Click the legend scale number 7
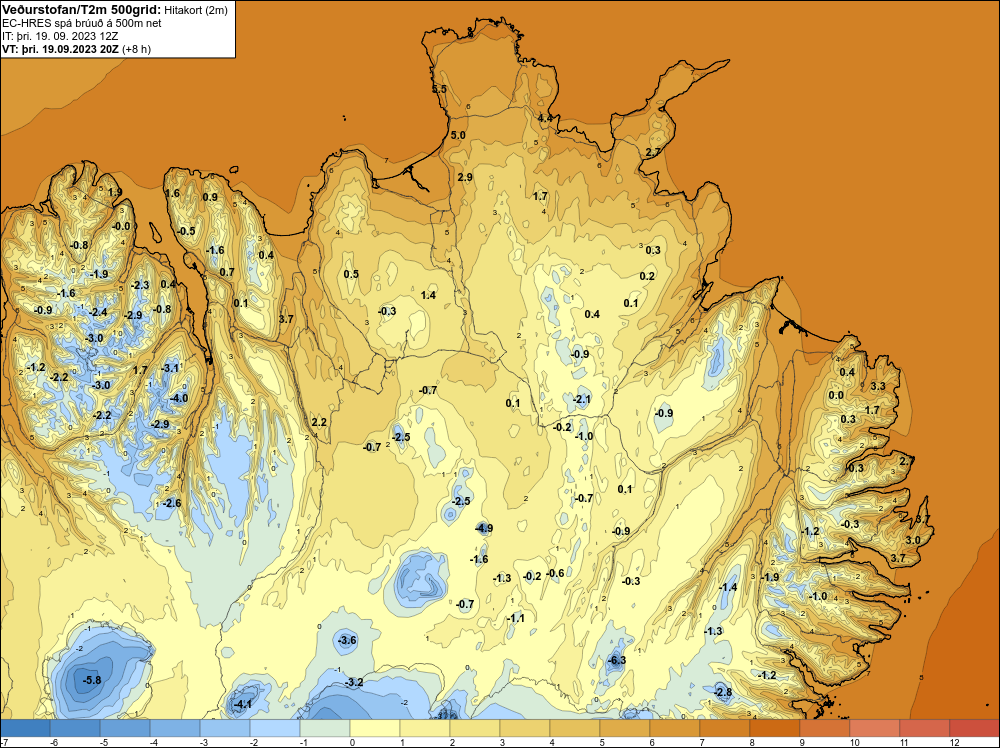The width and height of the screenshot is (1000, 748). pyautogui.click(x=701, y=742)
